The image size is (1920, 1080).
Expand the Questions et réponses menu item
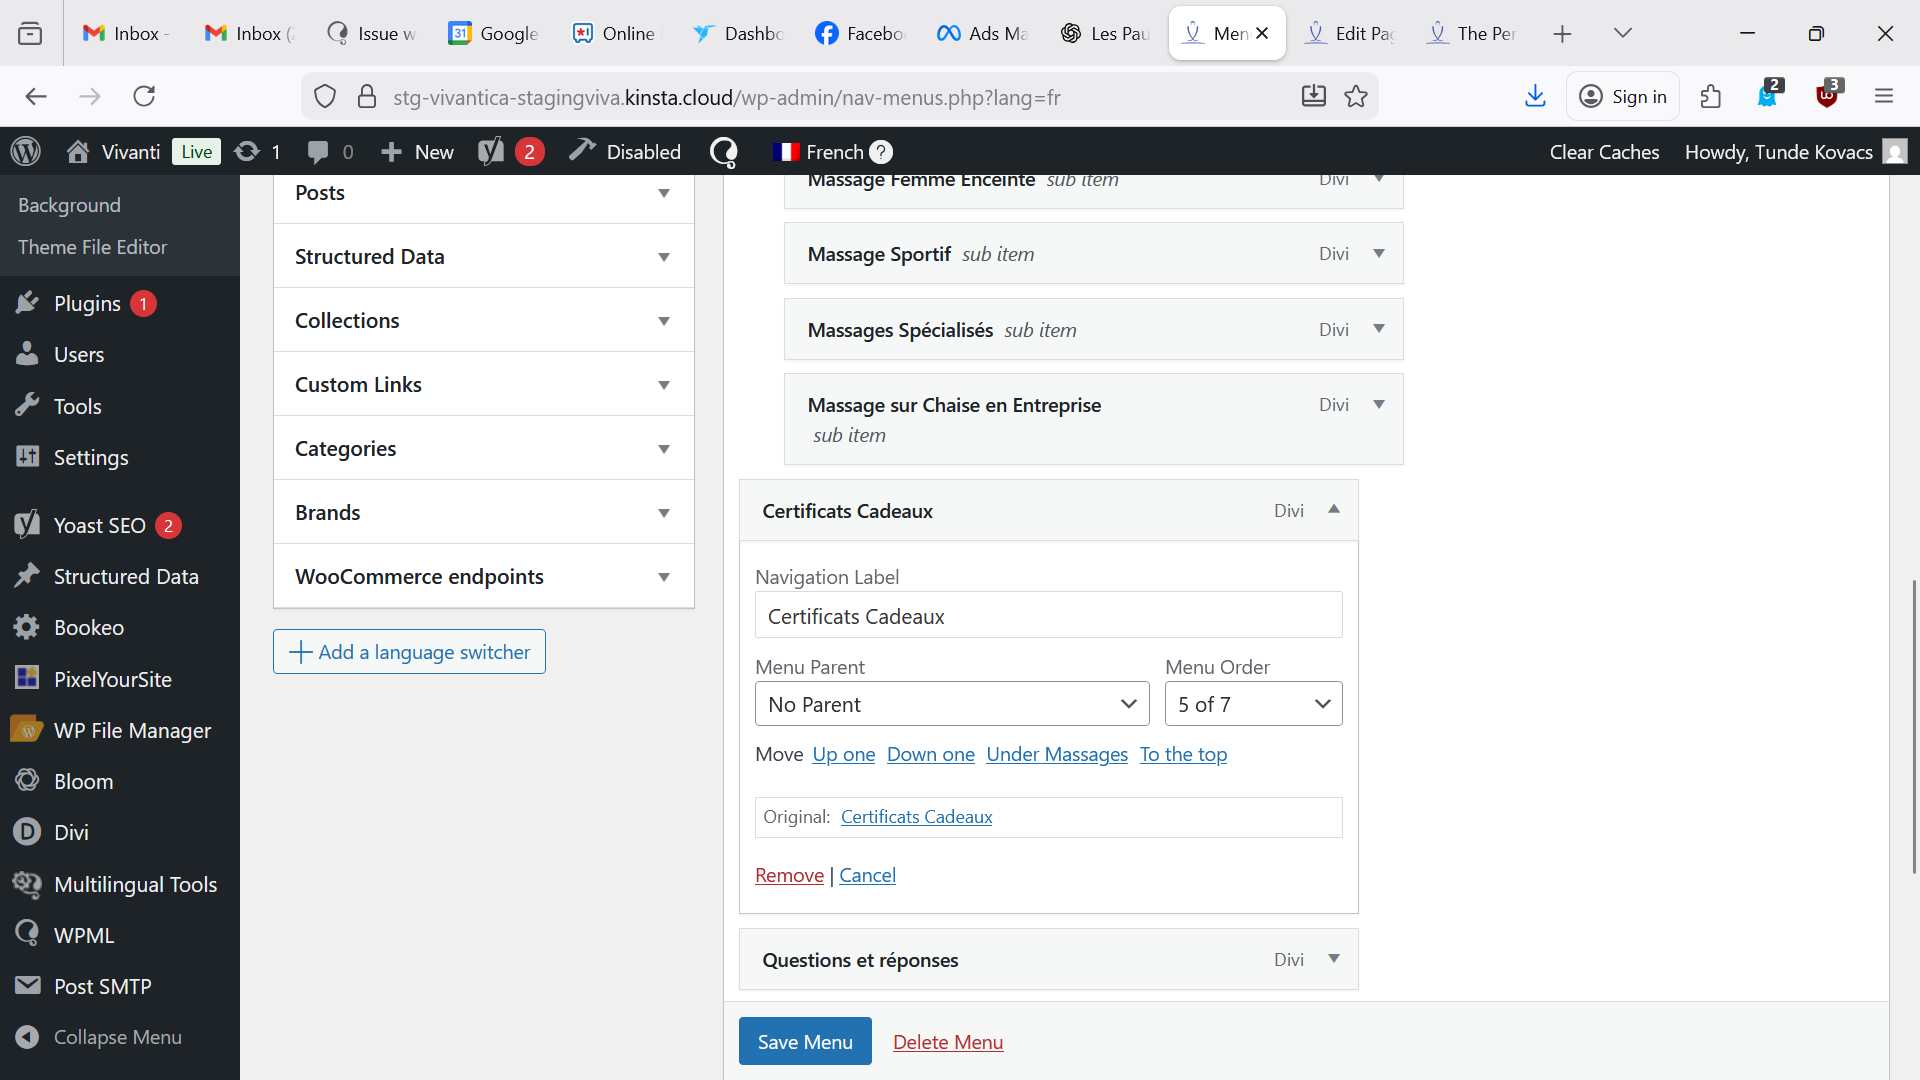point(1333,959)
